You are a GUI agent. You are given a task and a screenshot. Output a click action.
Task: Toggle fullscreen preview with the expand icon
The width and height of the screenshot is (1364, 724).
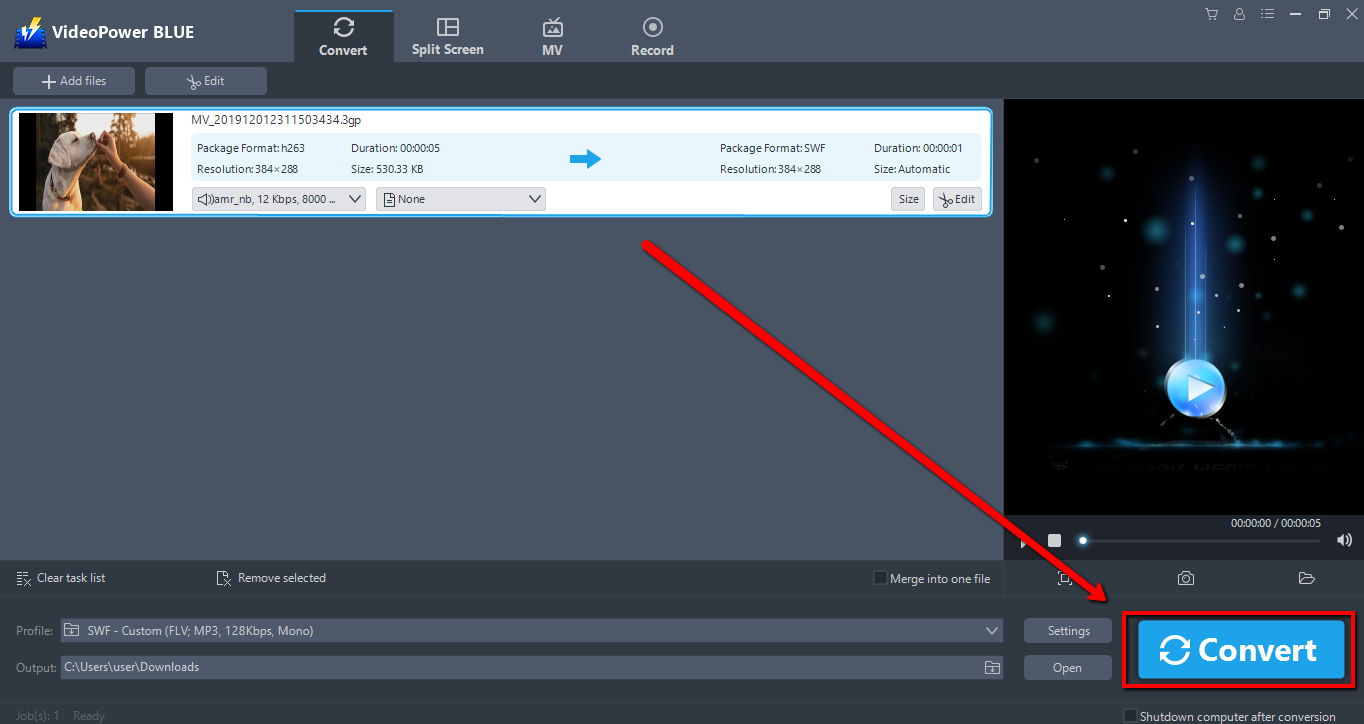pyautogui.click(x=1065, y=578)
